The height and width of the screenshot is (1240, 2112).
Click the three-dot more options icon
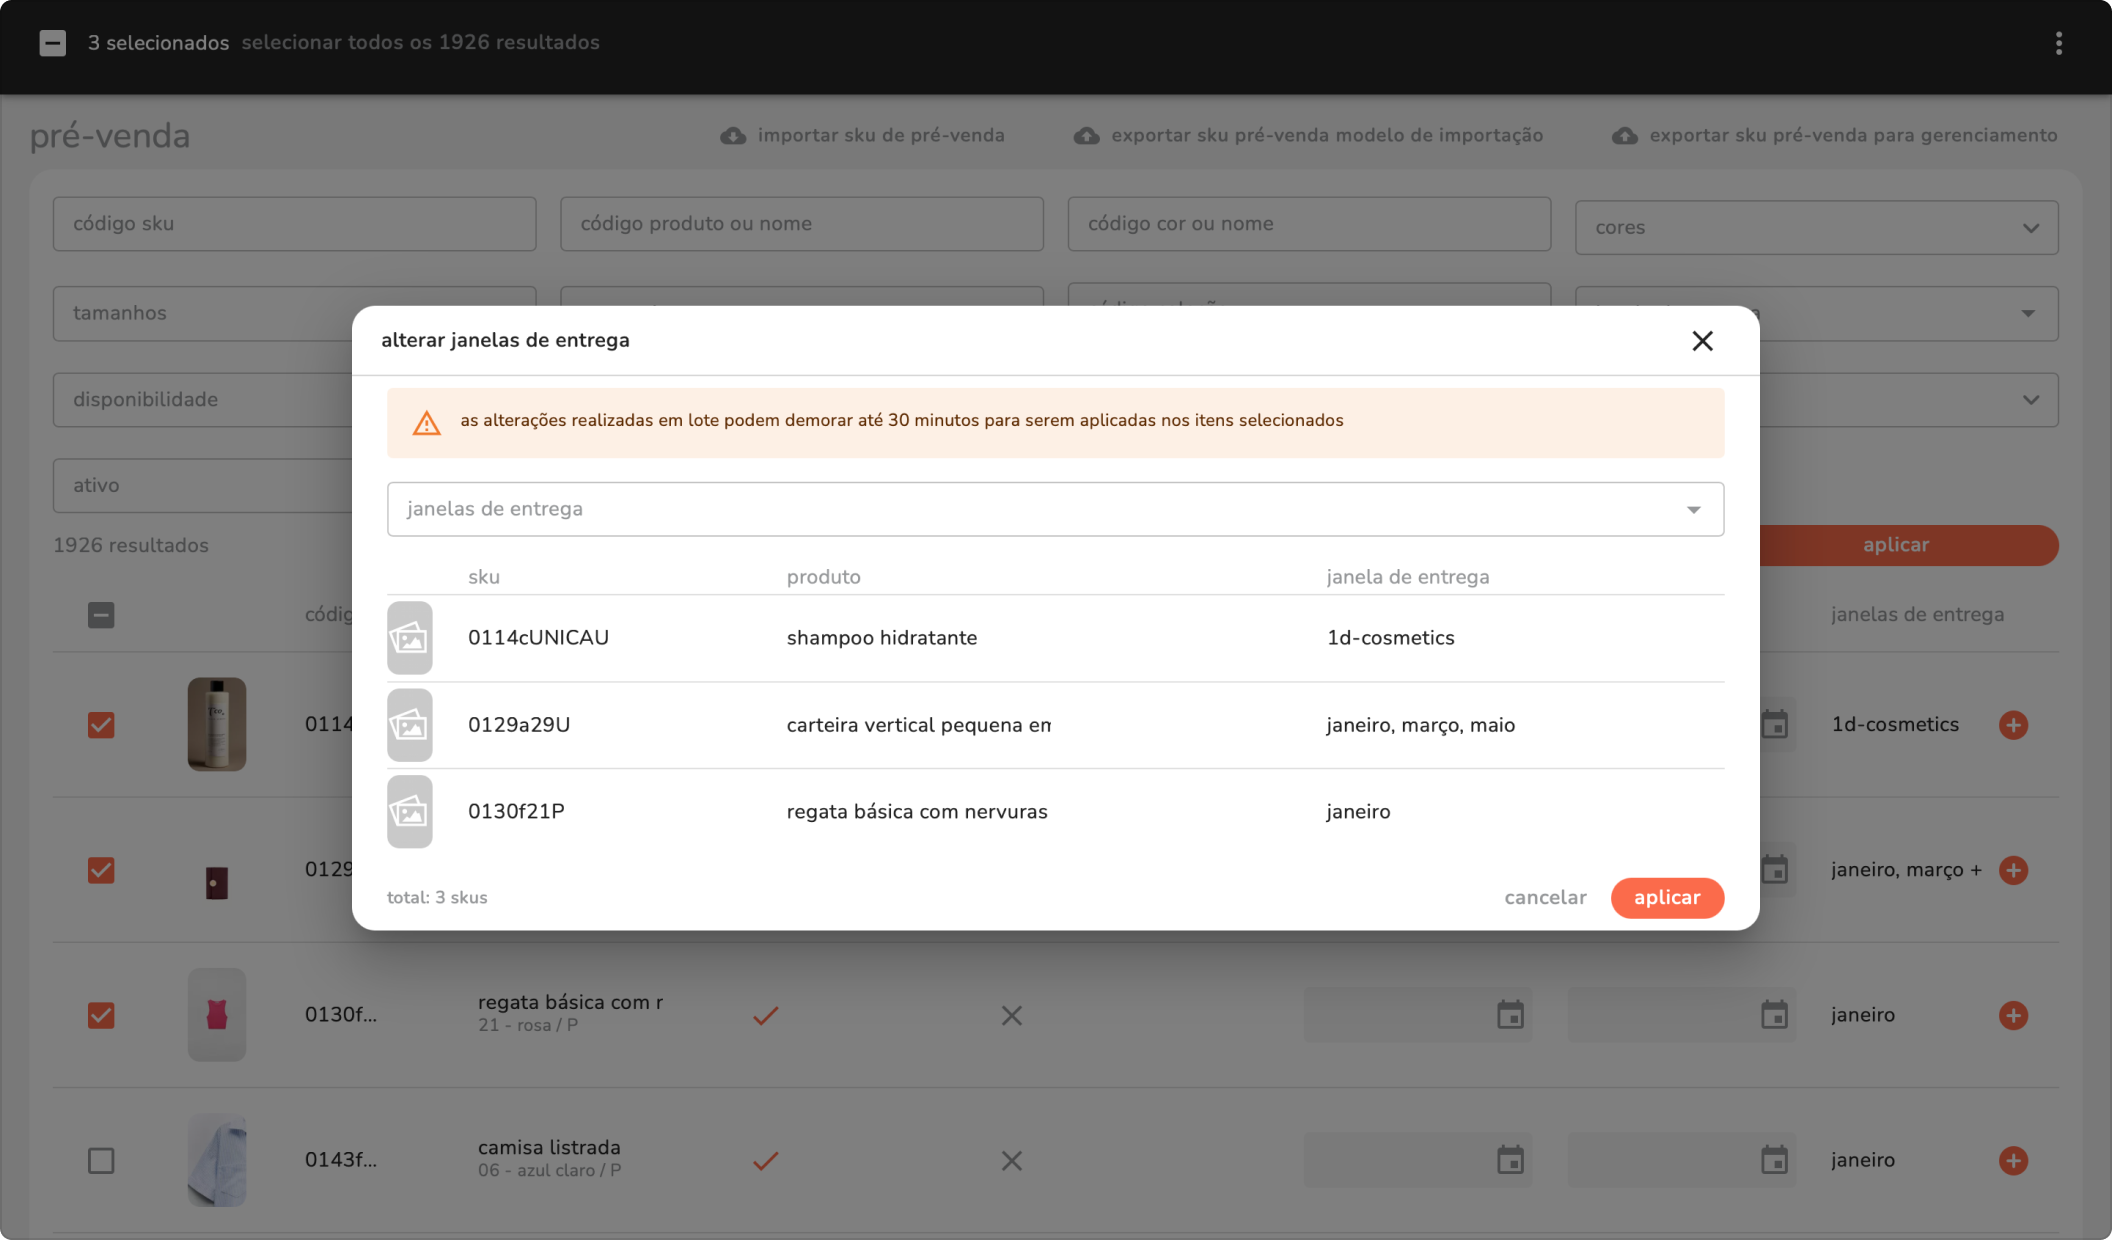2058,43
